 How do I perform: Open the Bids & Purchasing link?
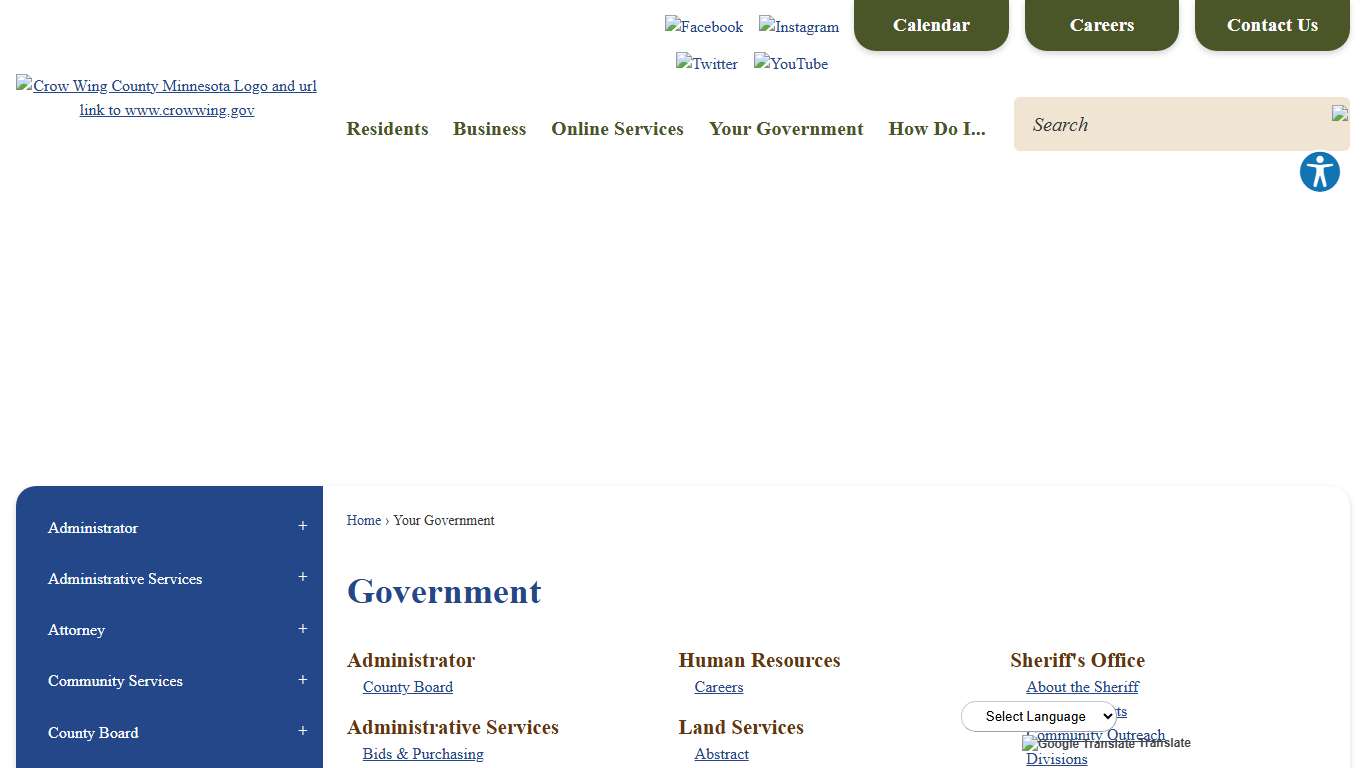tap(423, 754)
